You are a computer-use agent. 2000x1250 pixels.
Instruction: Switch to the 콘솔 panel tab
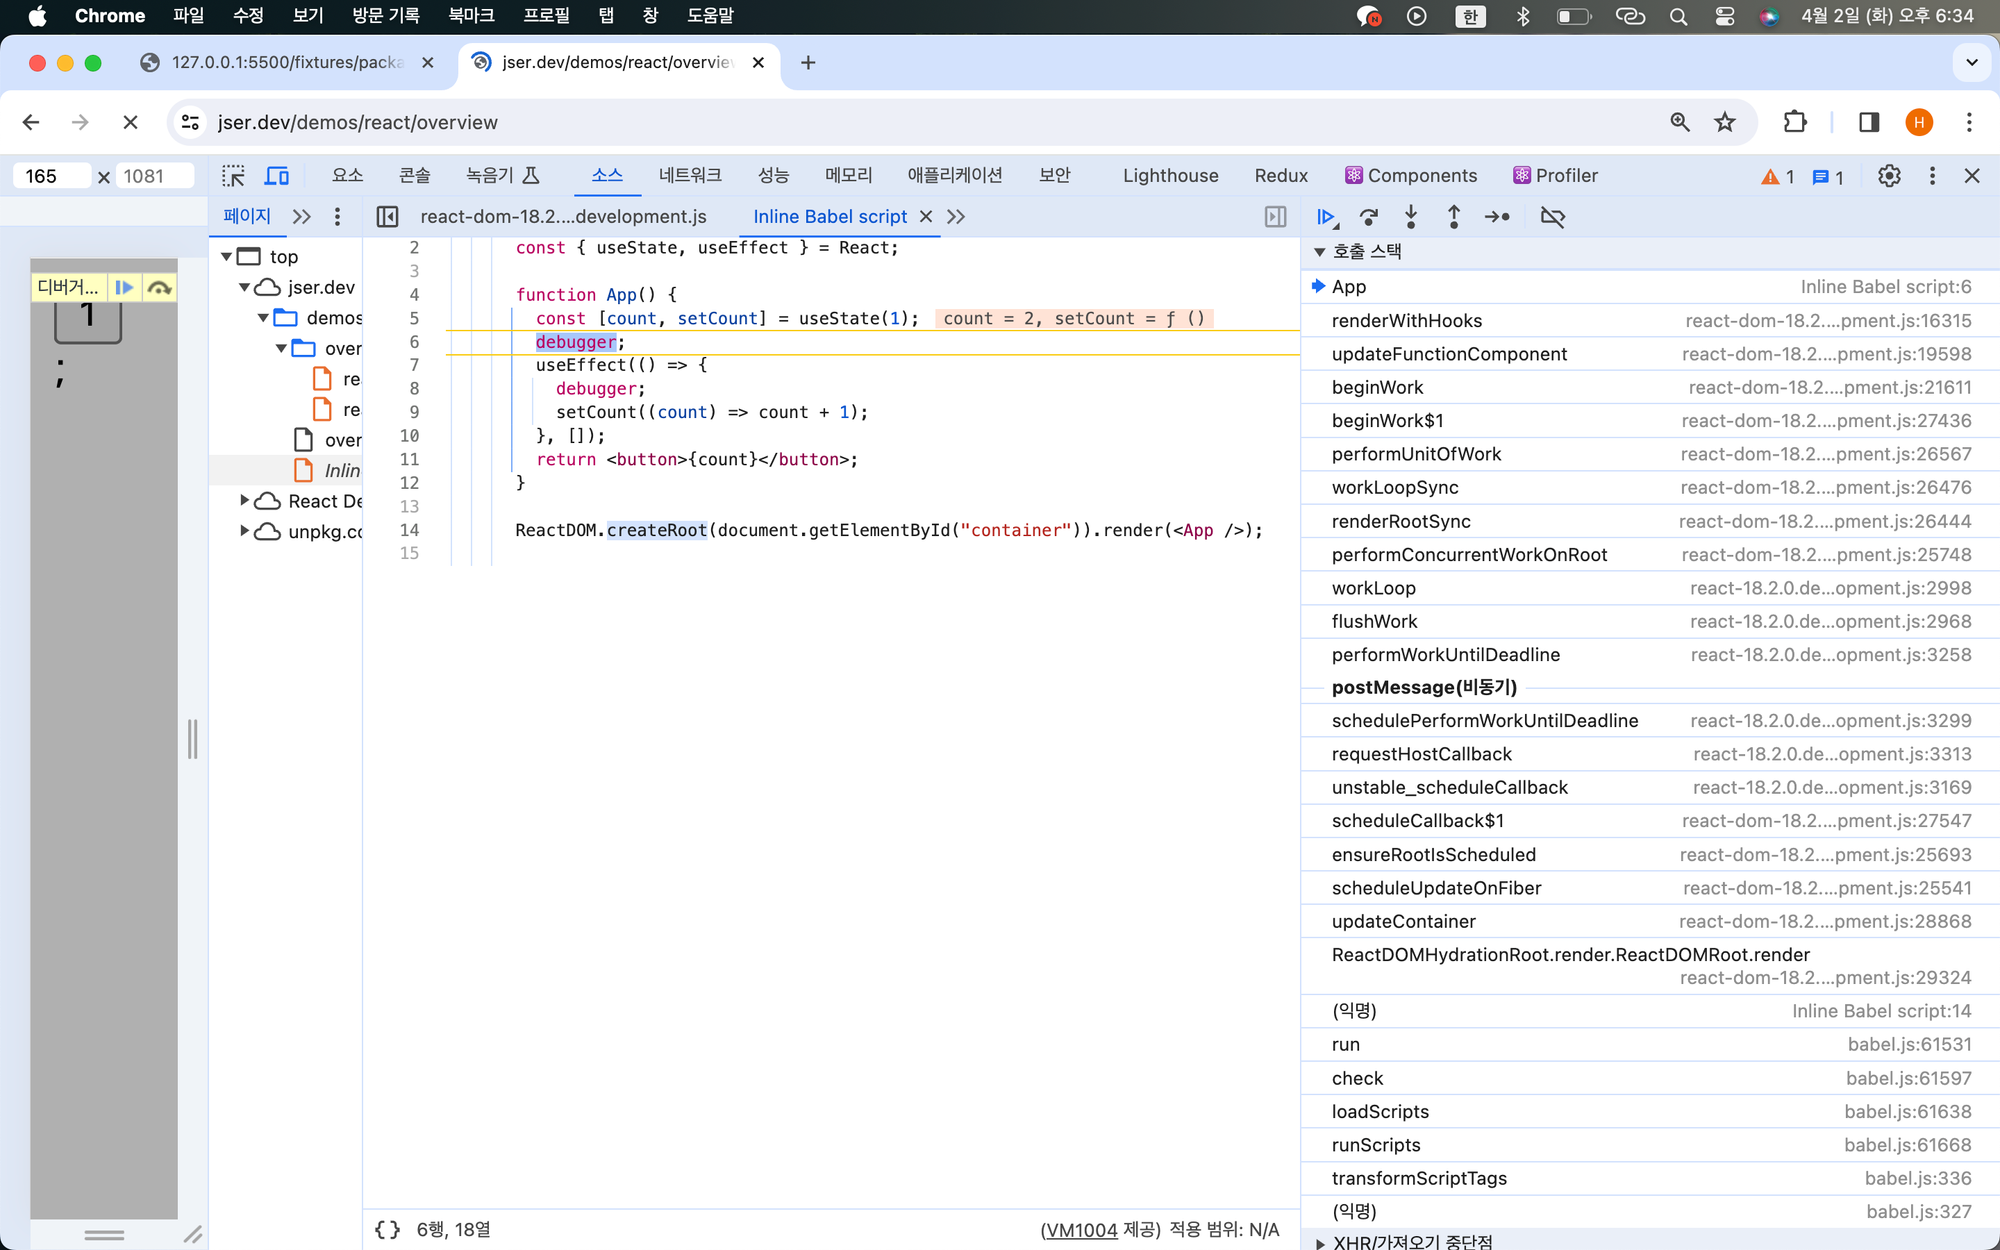tap(414, 176)
